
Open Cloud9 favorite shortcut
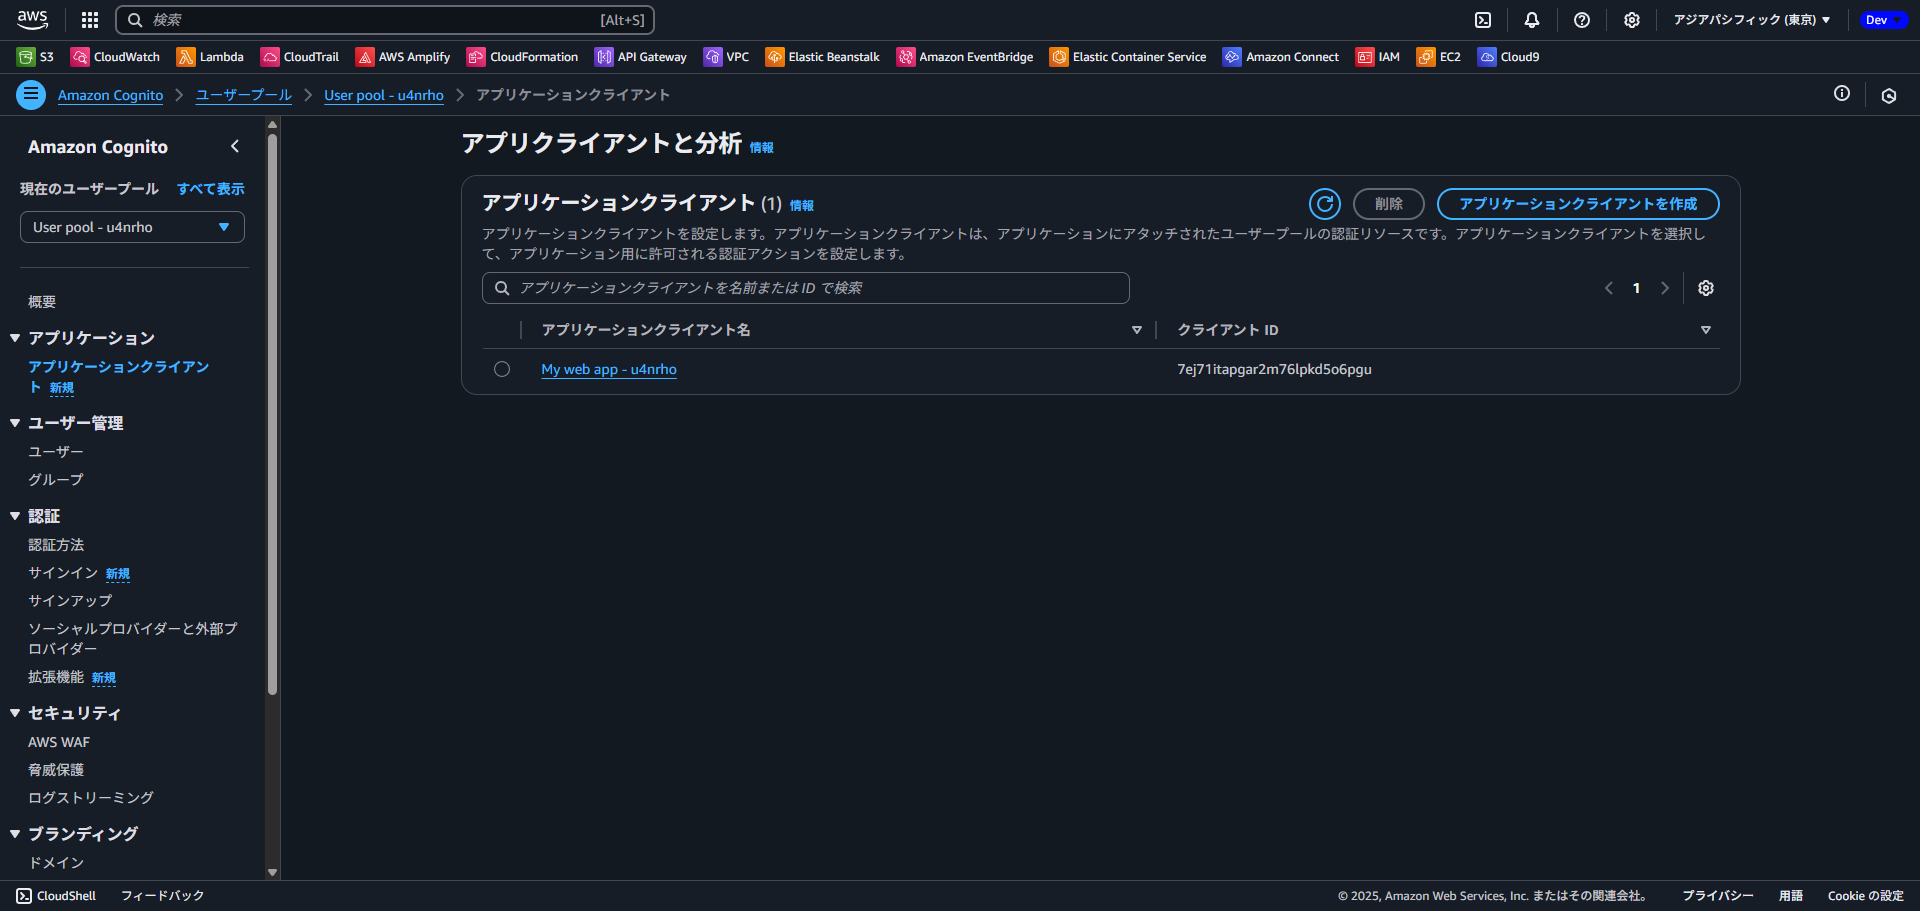click(x=1509, y=57)
